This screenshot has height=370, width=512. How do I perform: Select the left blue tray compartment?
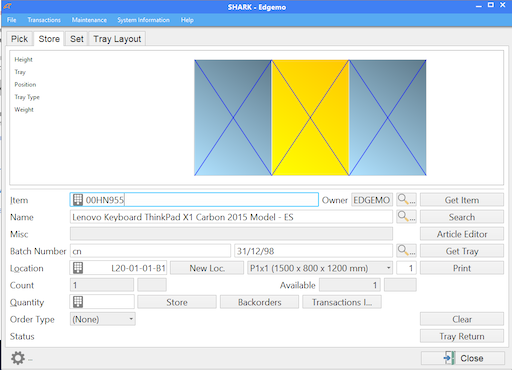pyautogui.click(x=233, y=118)
